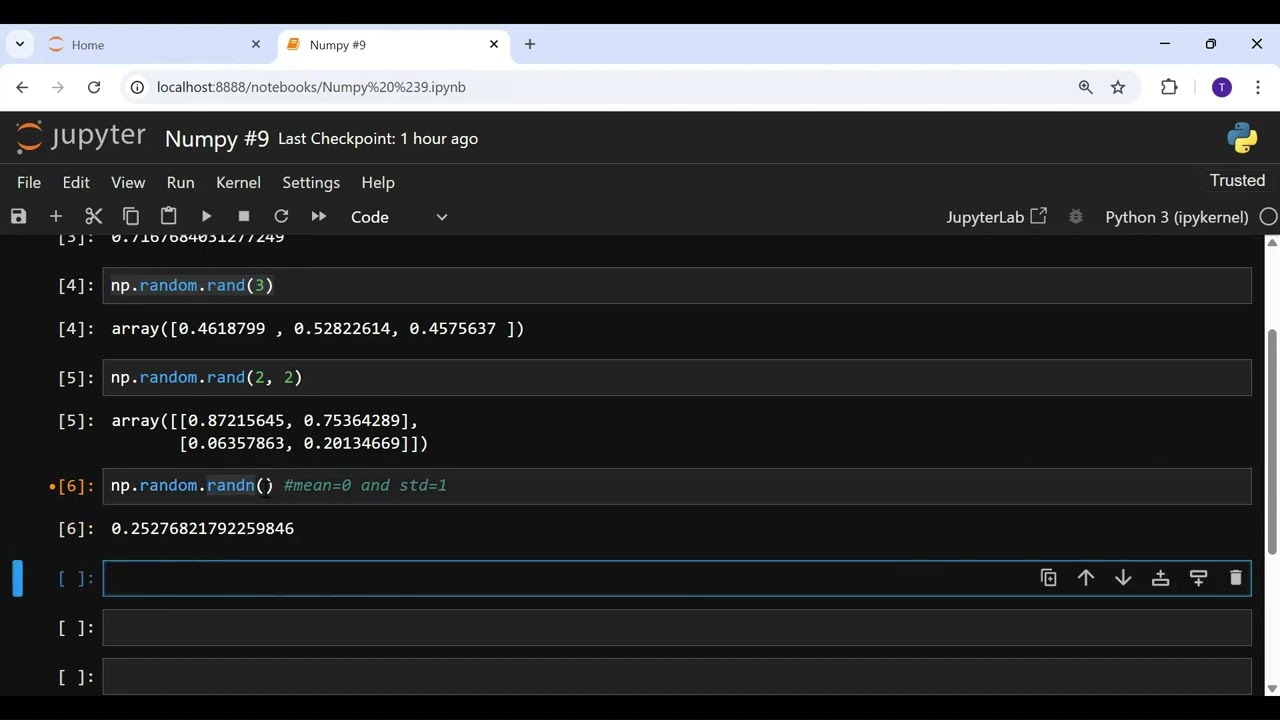This screenshot has width=1280, height=720.
Task: Click the Python logo icon
Action: pyautogui.click(x=1242, y=139)
